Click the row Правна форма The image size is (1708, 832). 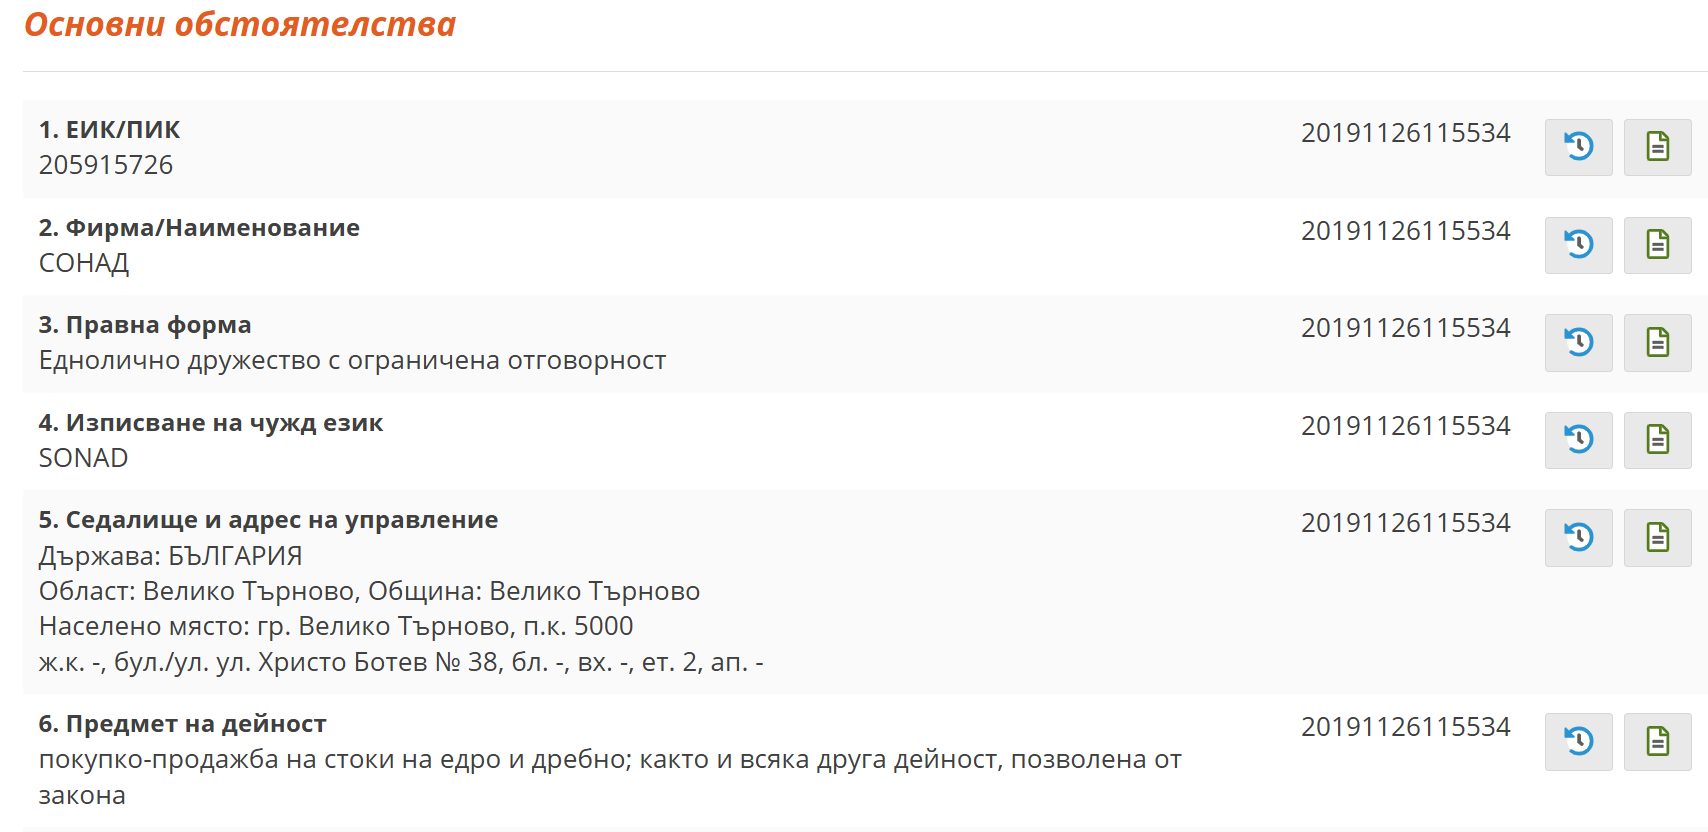pyautogui.click(x=145, y=324)
